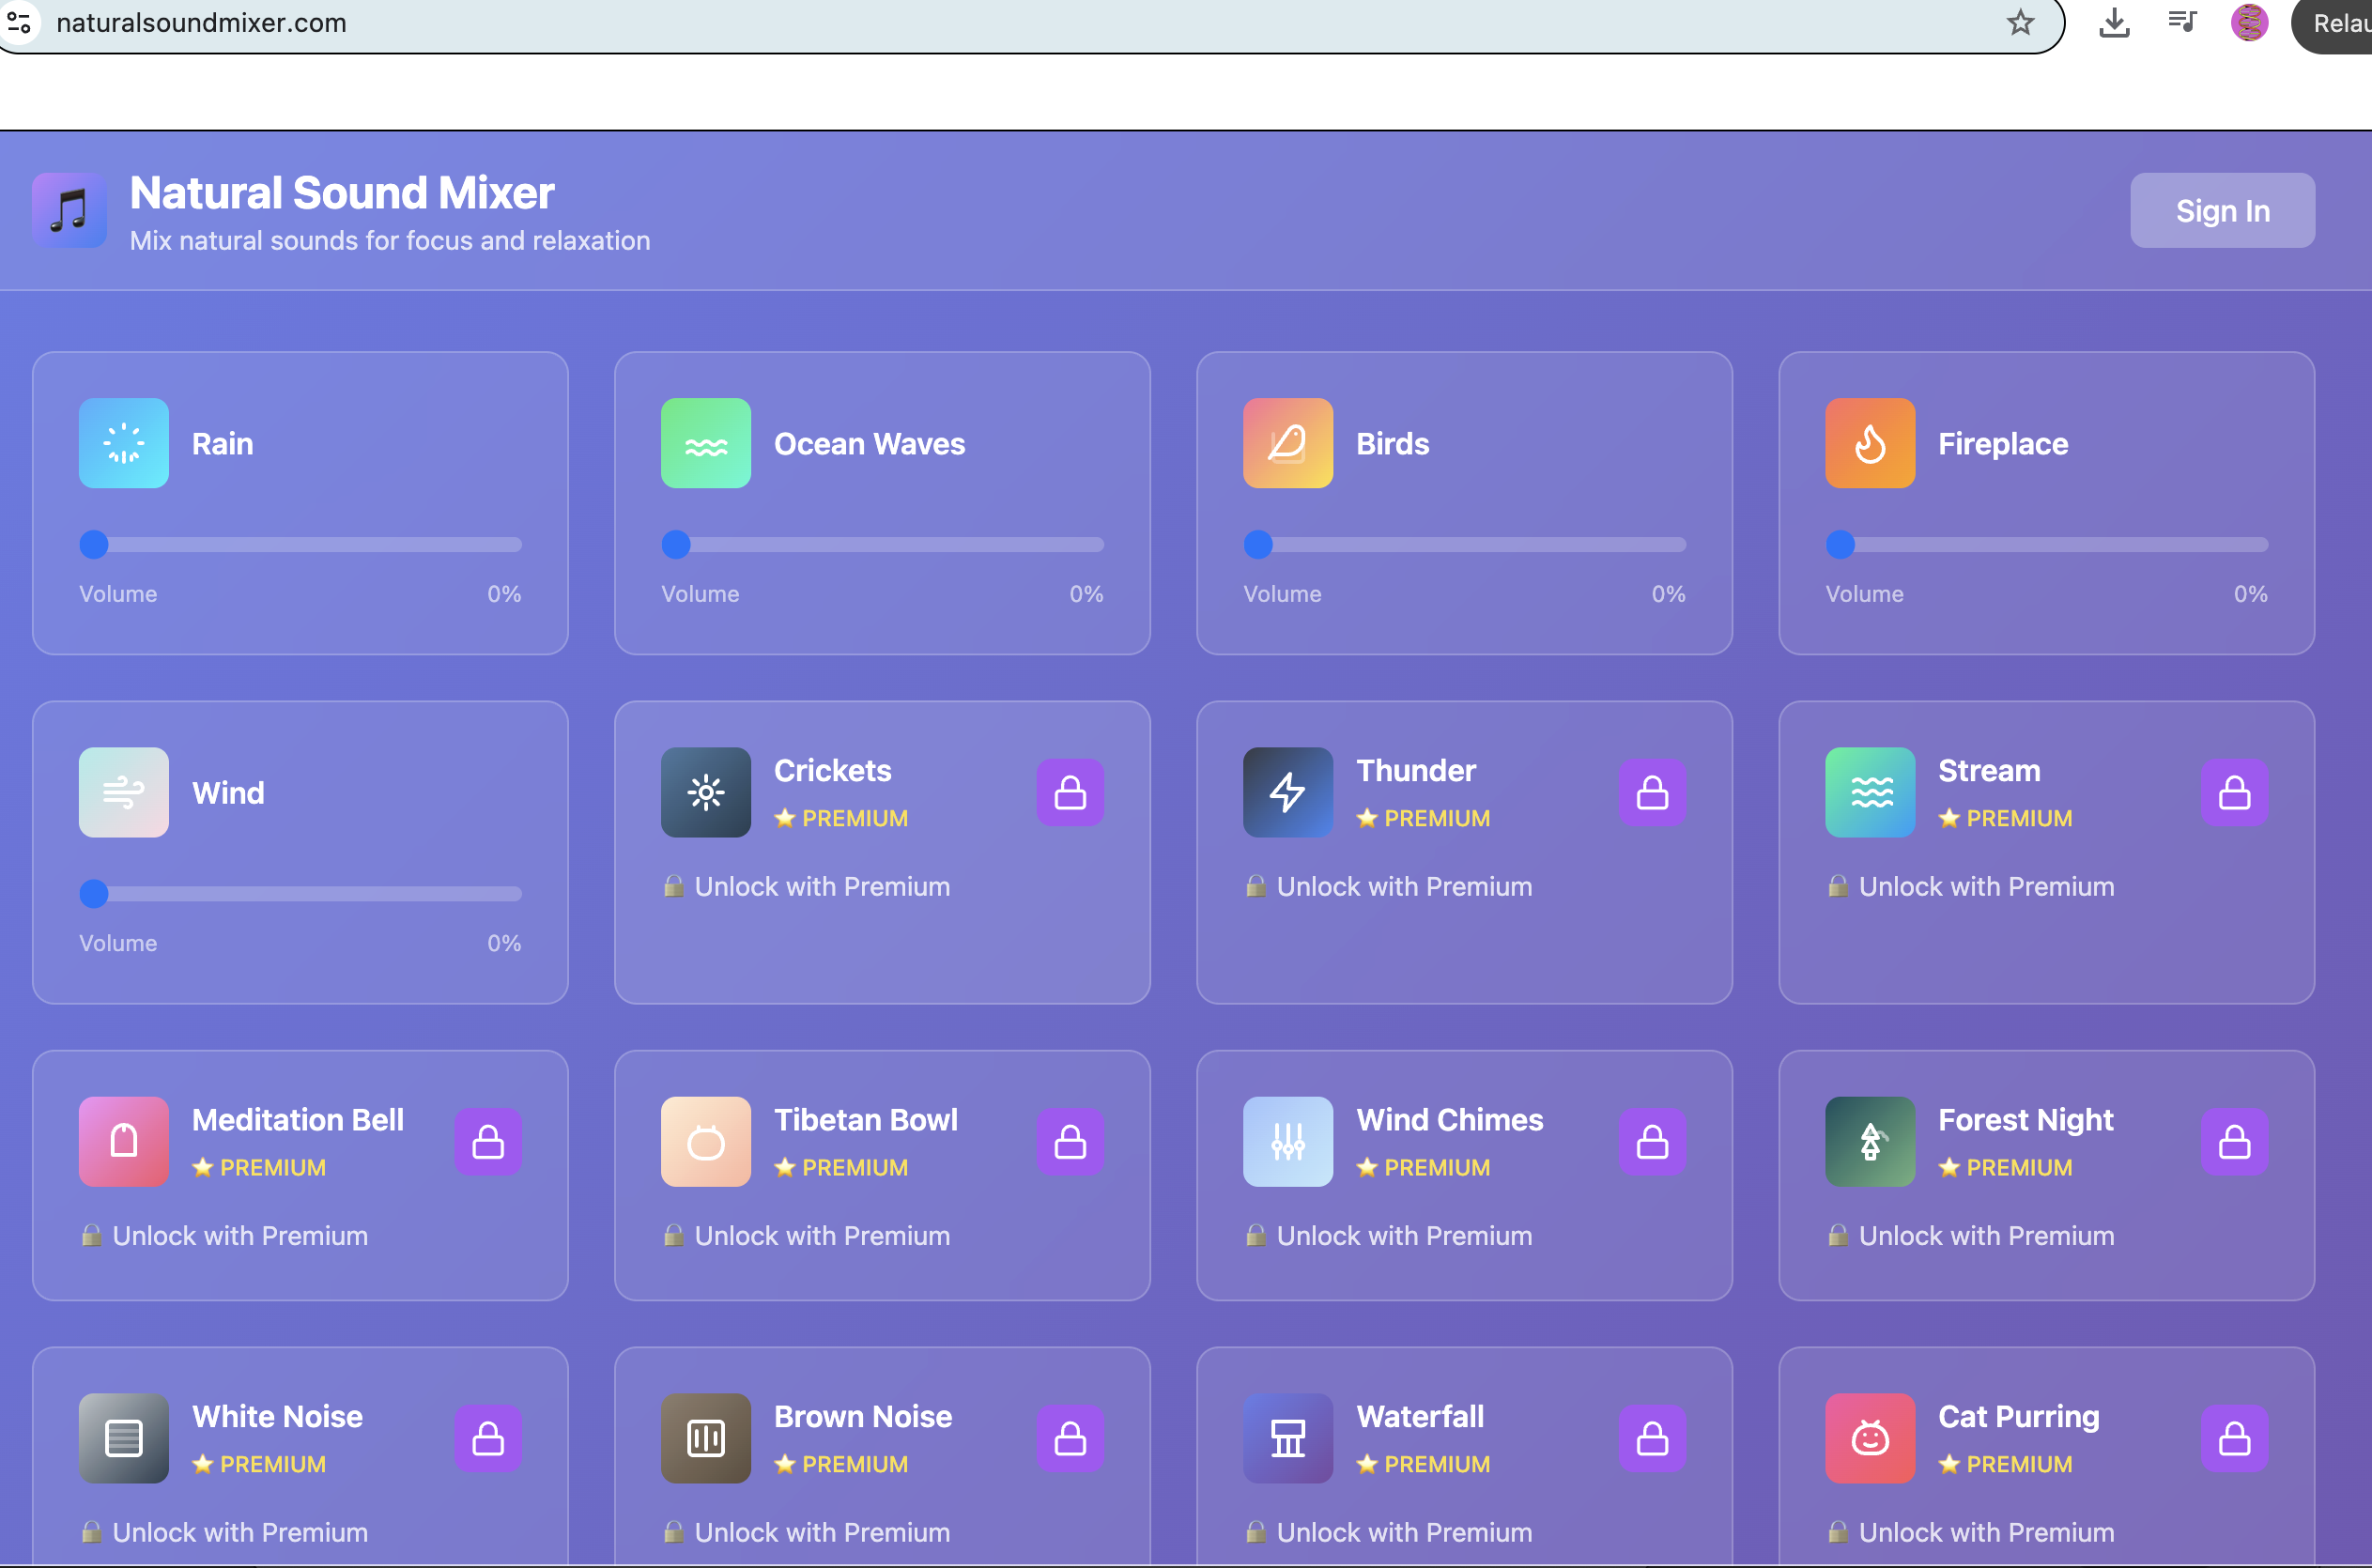Click the purple lock on Crickets
Image resolution: width=2372 pixels, height=1568 pixels.
(x=1069, y=792)
